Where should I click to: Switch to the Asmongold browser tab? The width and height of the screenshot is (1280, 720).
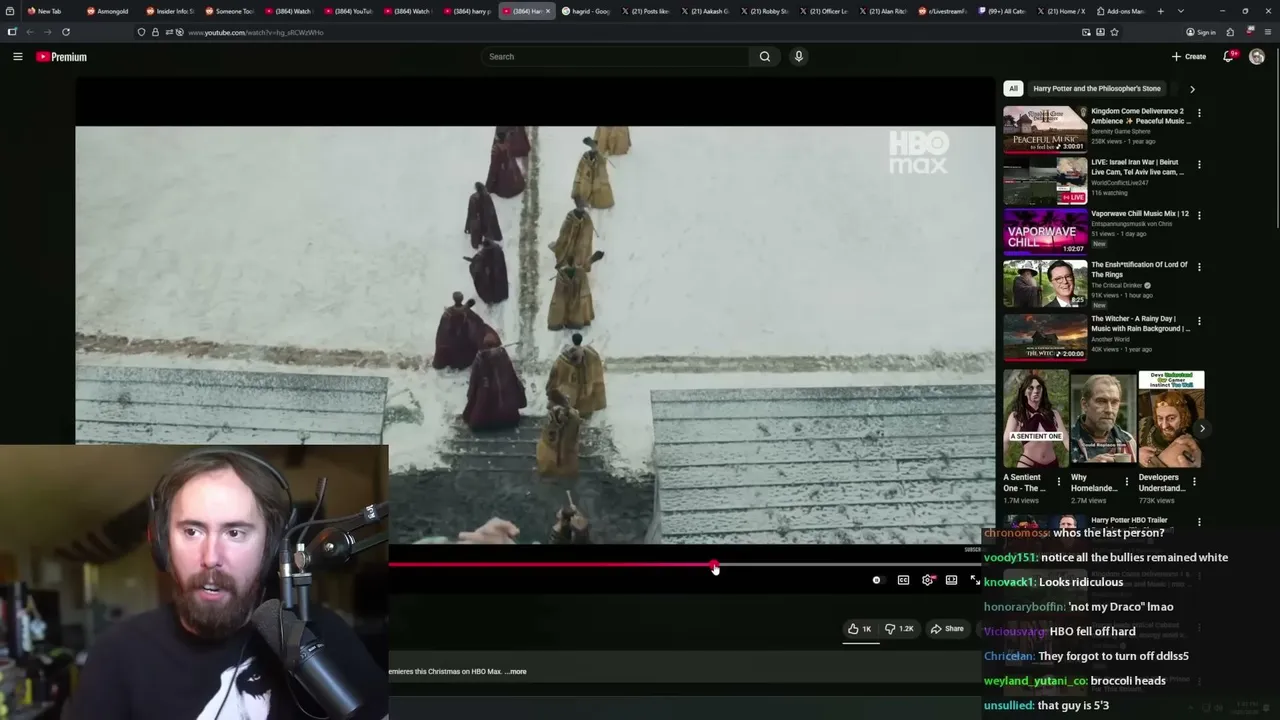tap(108, 11)
